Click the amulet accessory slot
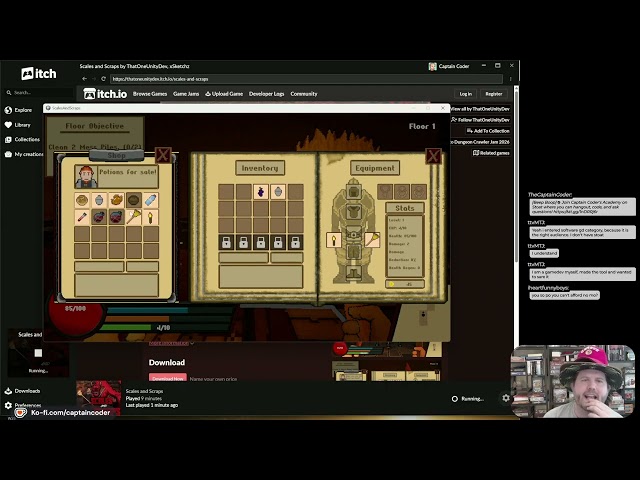 385,191
